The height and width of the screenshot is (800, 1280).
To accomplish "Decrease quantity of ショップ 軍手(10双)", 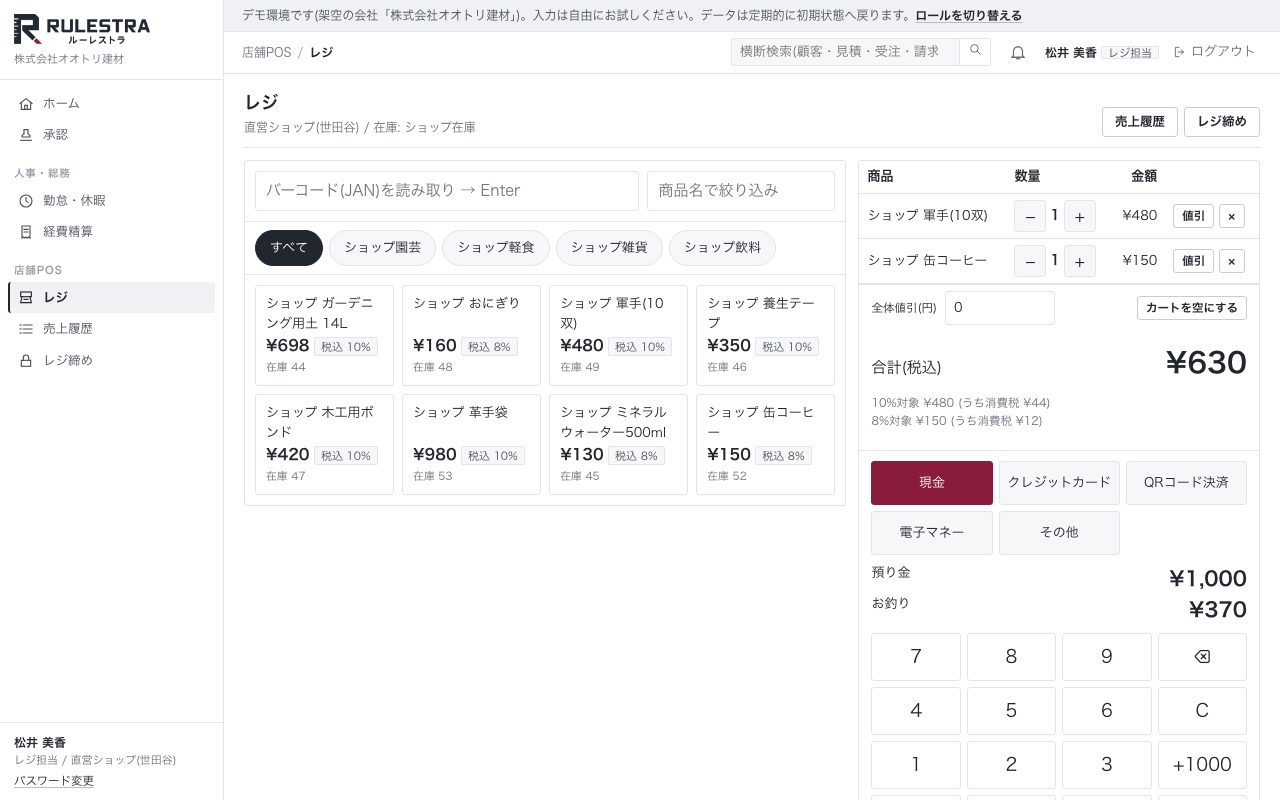I will [x=1030, y=216].
